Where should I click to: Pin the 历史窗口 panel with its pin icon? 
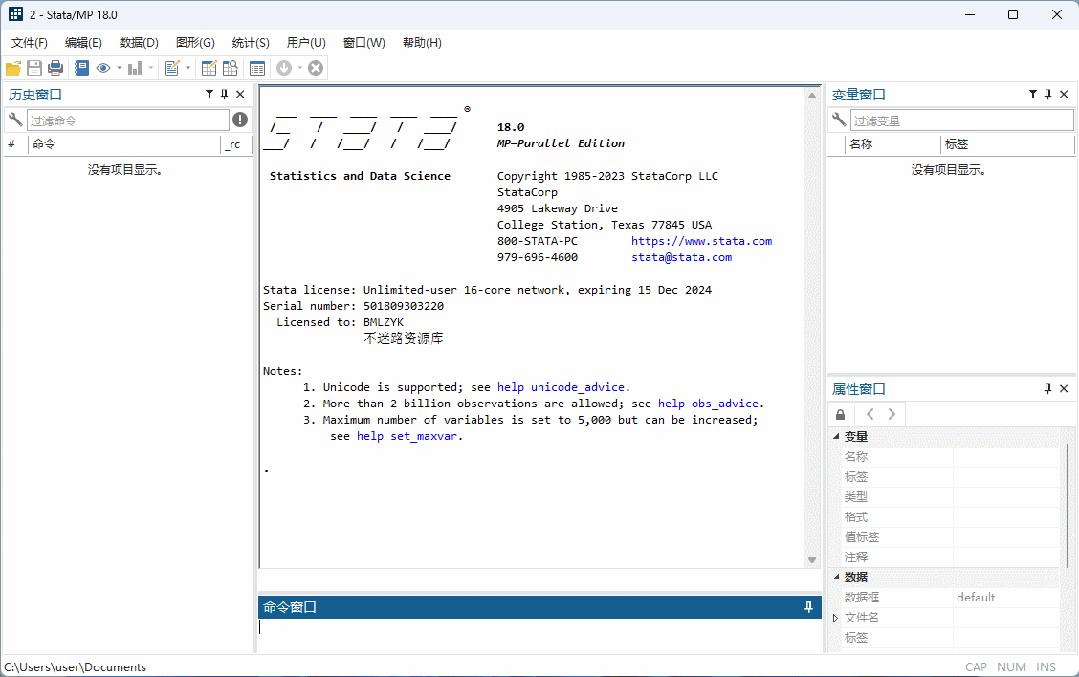224,93
